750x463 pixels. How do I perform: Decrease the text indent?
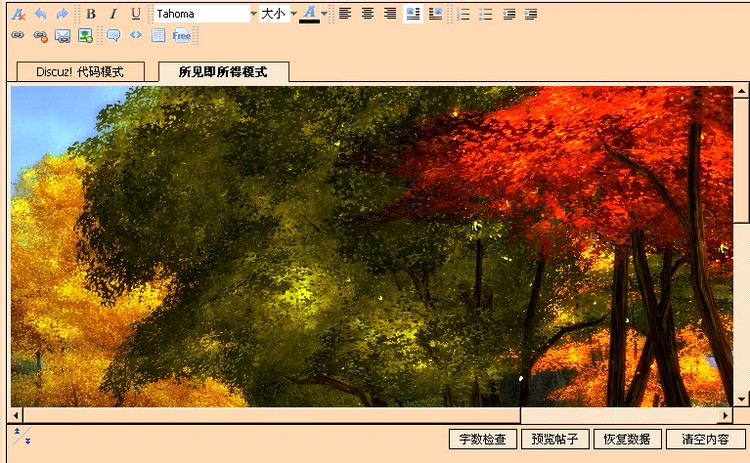tap(508, 14)
